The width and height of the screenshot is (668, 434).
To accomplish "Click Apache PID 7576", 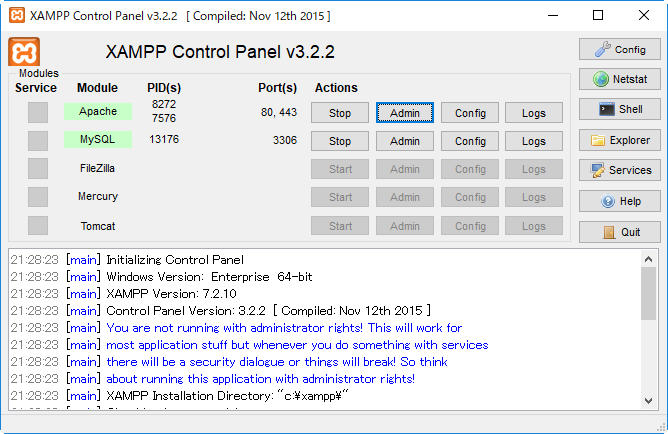I will coord(164,118).
